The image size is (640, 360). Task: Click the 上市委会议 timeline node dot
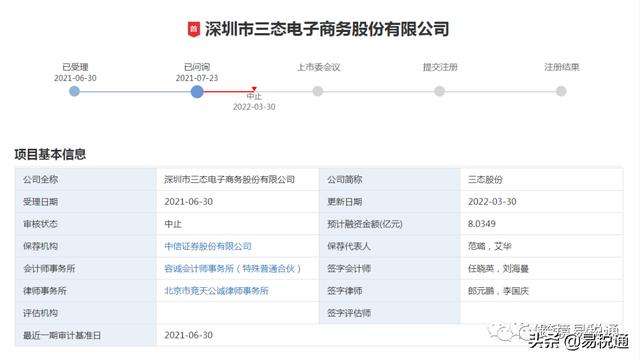click(x=318, y=91)
